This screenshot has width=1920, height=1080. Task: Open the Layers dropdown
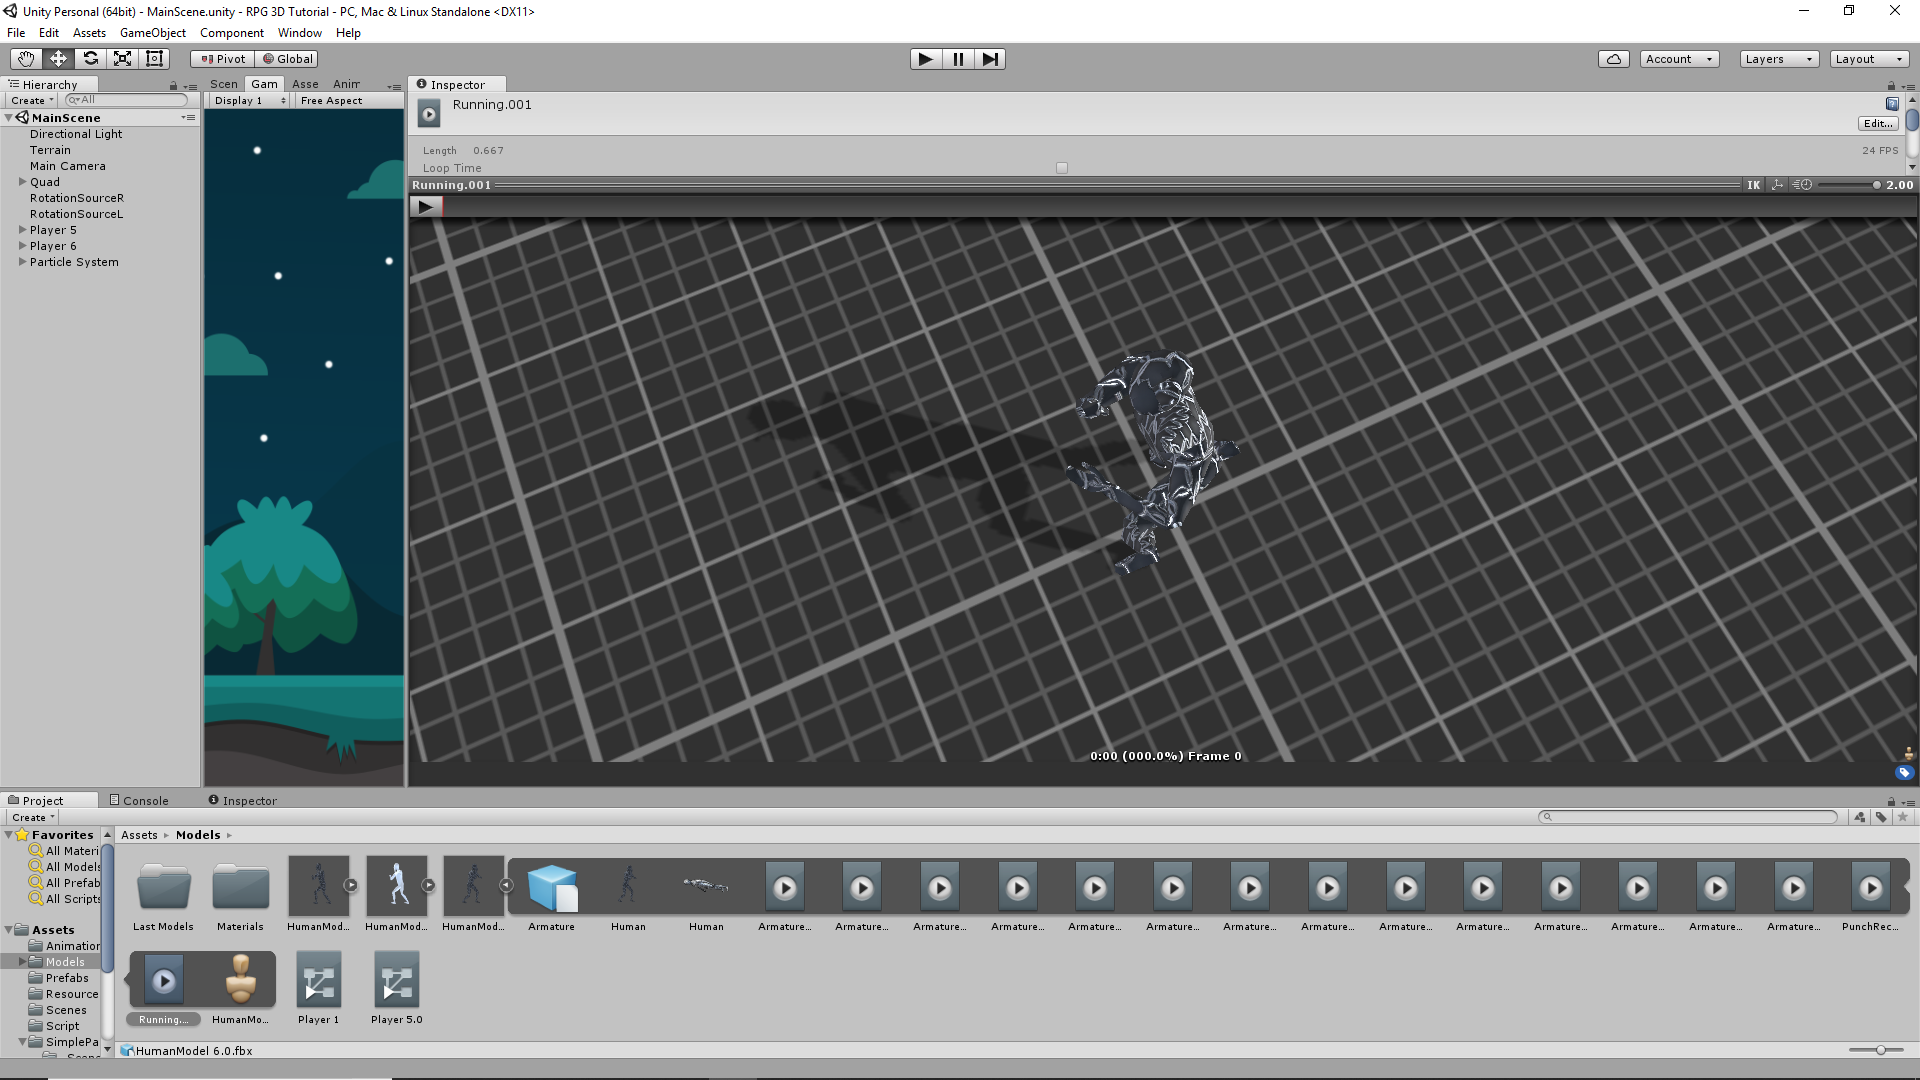click(1778, 59)
